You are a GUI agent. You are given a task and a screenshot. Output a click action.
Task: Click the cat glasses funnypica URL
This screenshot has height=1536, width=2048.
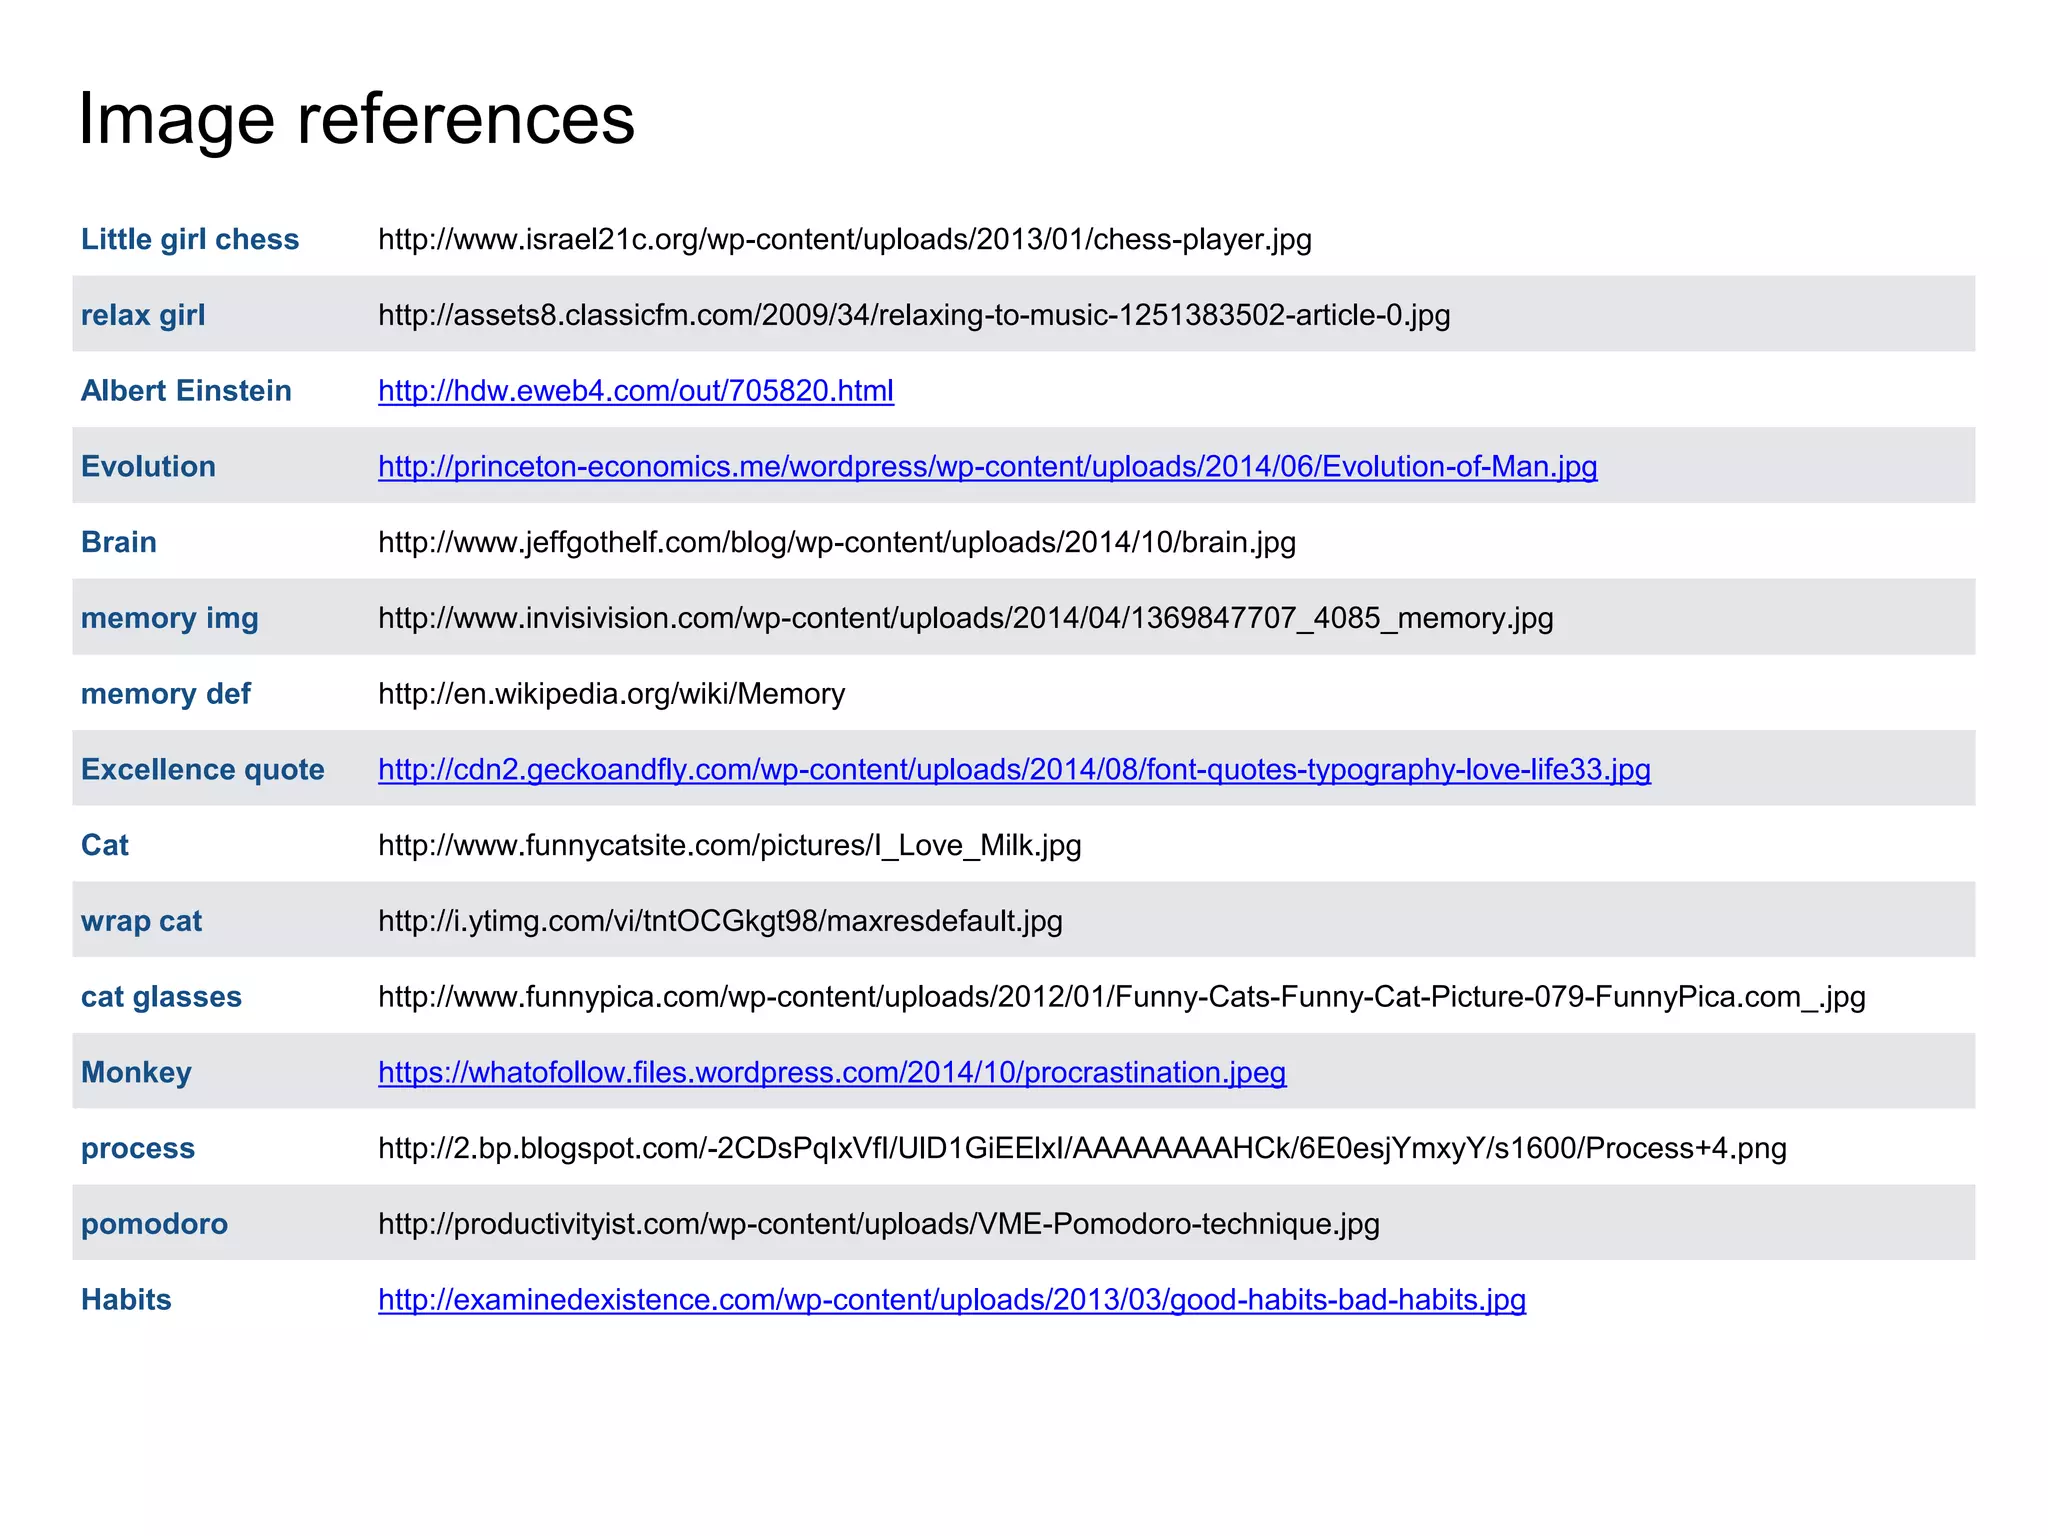point(1121,997)
